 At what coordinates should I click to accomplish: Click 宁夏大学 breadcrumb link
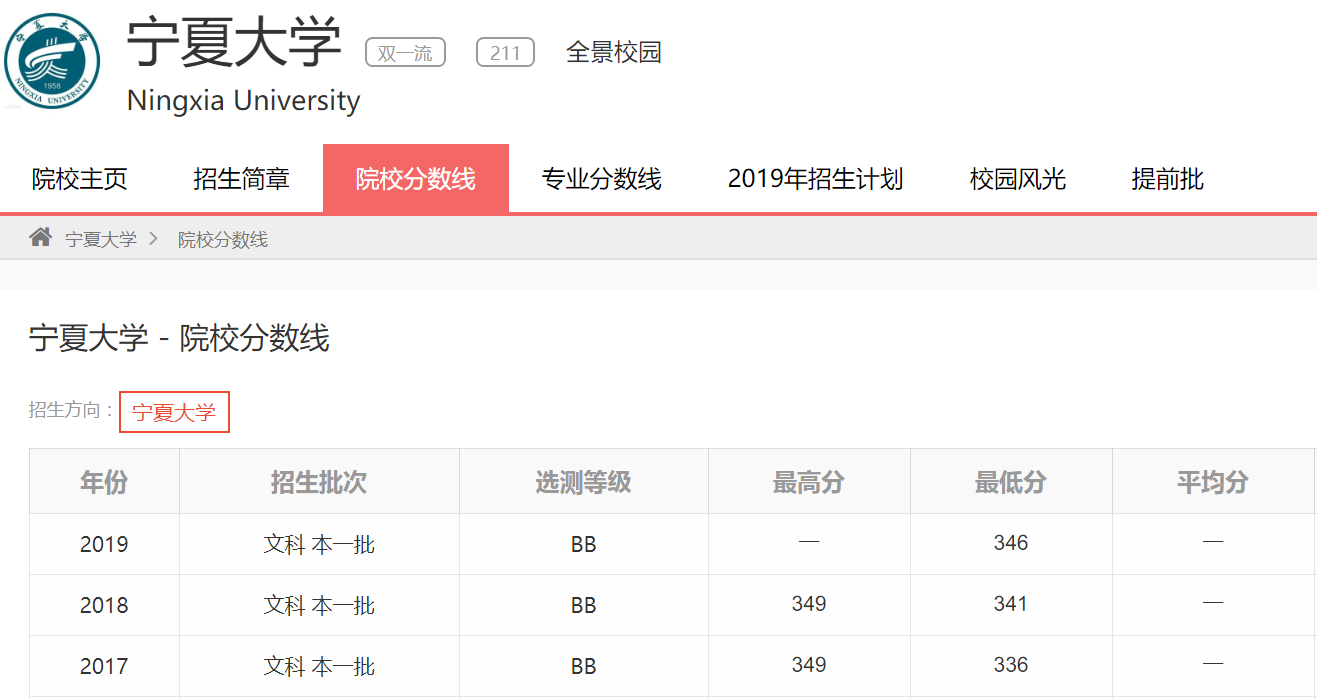click(x=101, y=240)
